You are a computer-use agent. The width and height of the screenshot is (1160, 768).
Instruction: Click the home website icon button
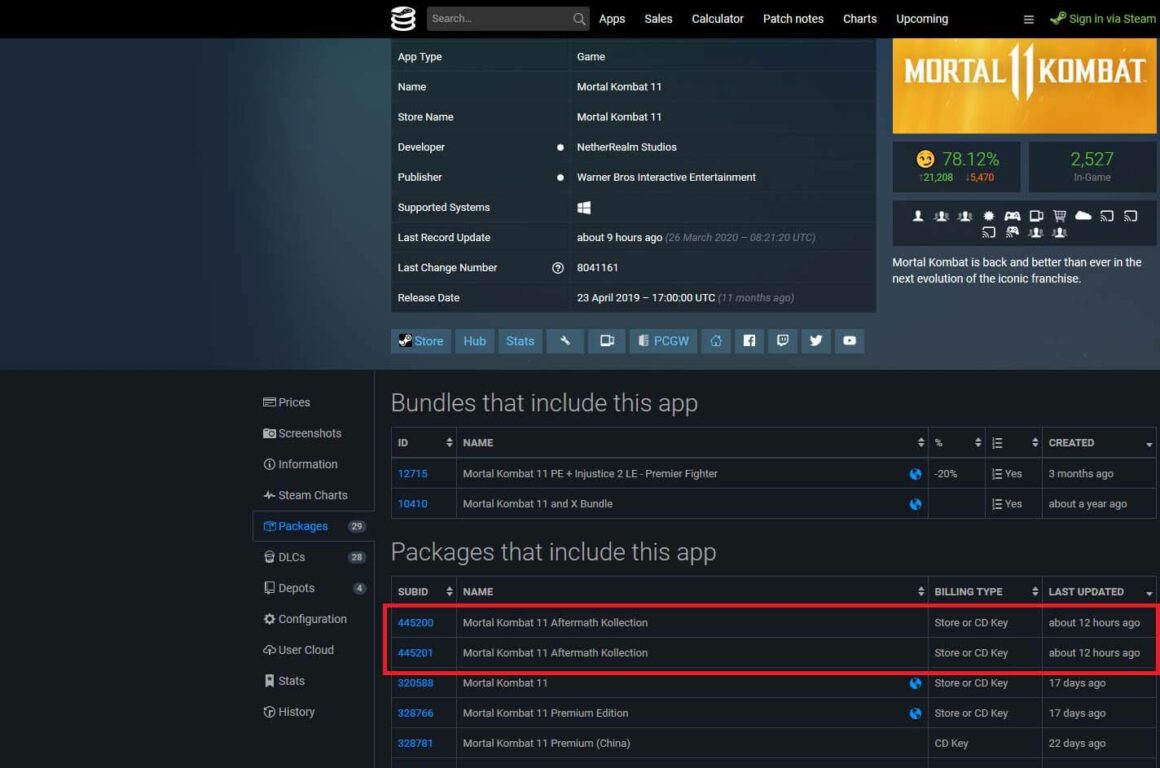point(716,341)
